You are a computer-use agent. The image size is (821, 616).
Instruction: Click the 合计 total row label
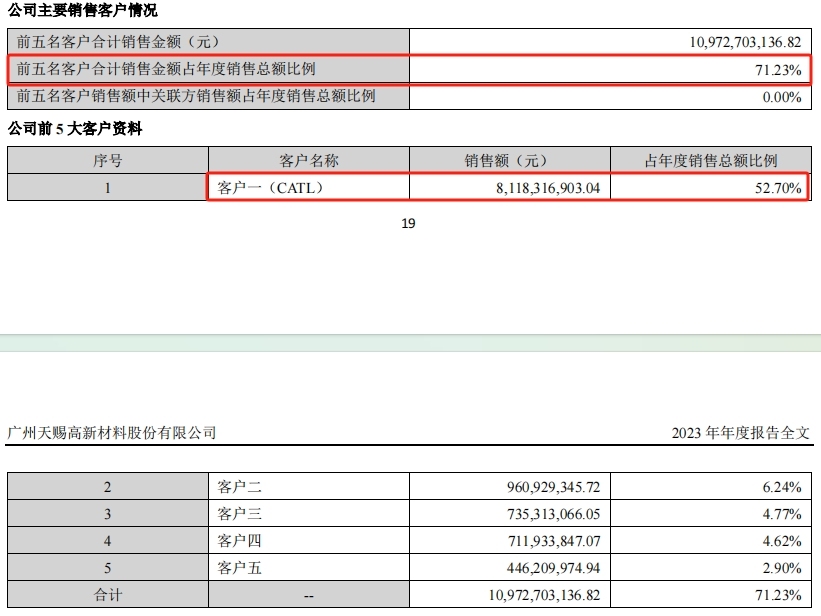108,595
